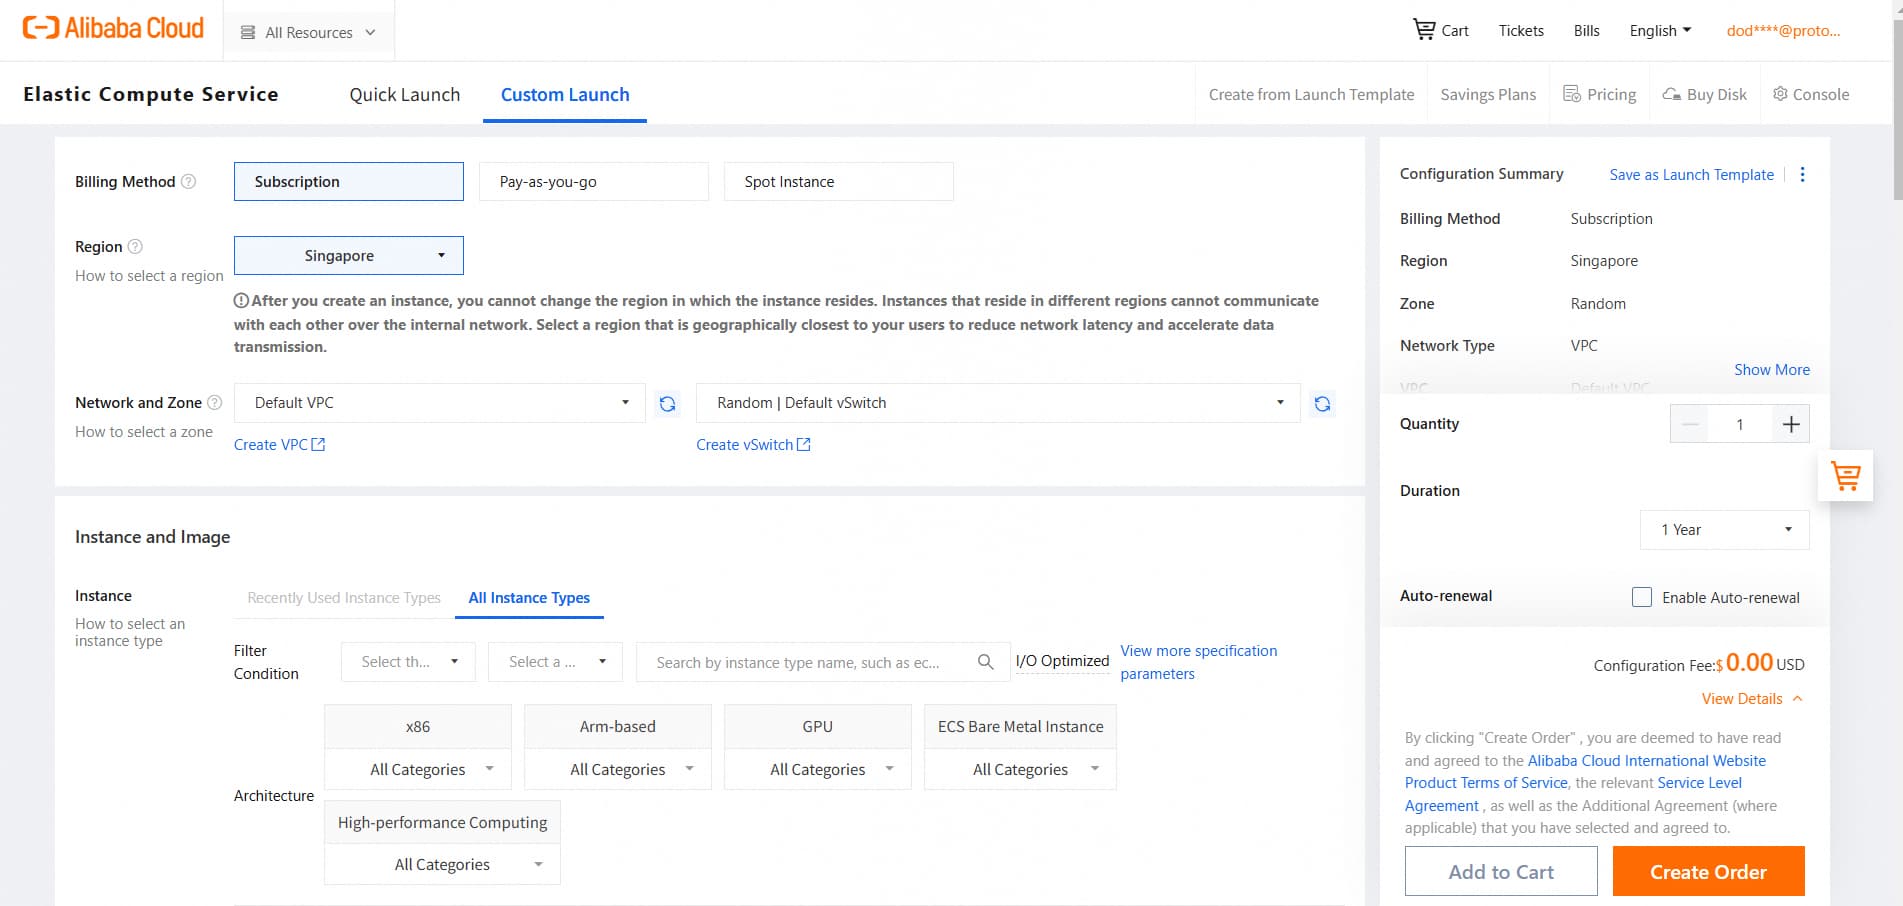This screenshot has width=1903, height=906.
Task: Select Spot Instance billing method
Action: [x=838, y=182]
